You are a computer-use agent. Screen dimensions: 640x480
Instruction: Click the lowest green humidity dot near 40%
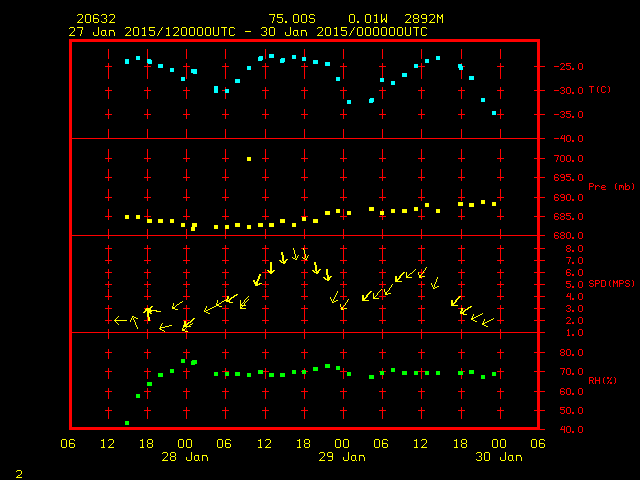click(127, 423)
